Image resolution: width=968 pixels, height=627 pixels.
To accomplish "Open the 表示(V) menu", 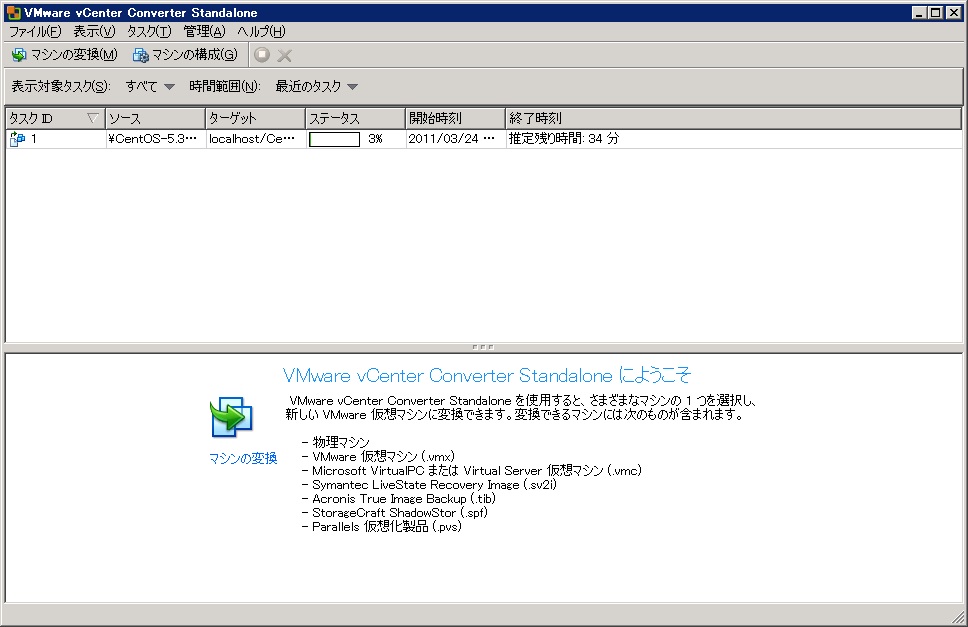I will (x=94, y=31).
